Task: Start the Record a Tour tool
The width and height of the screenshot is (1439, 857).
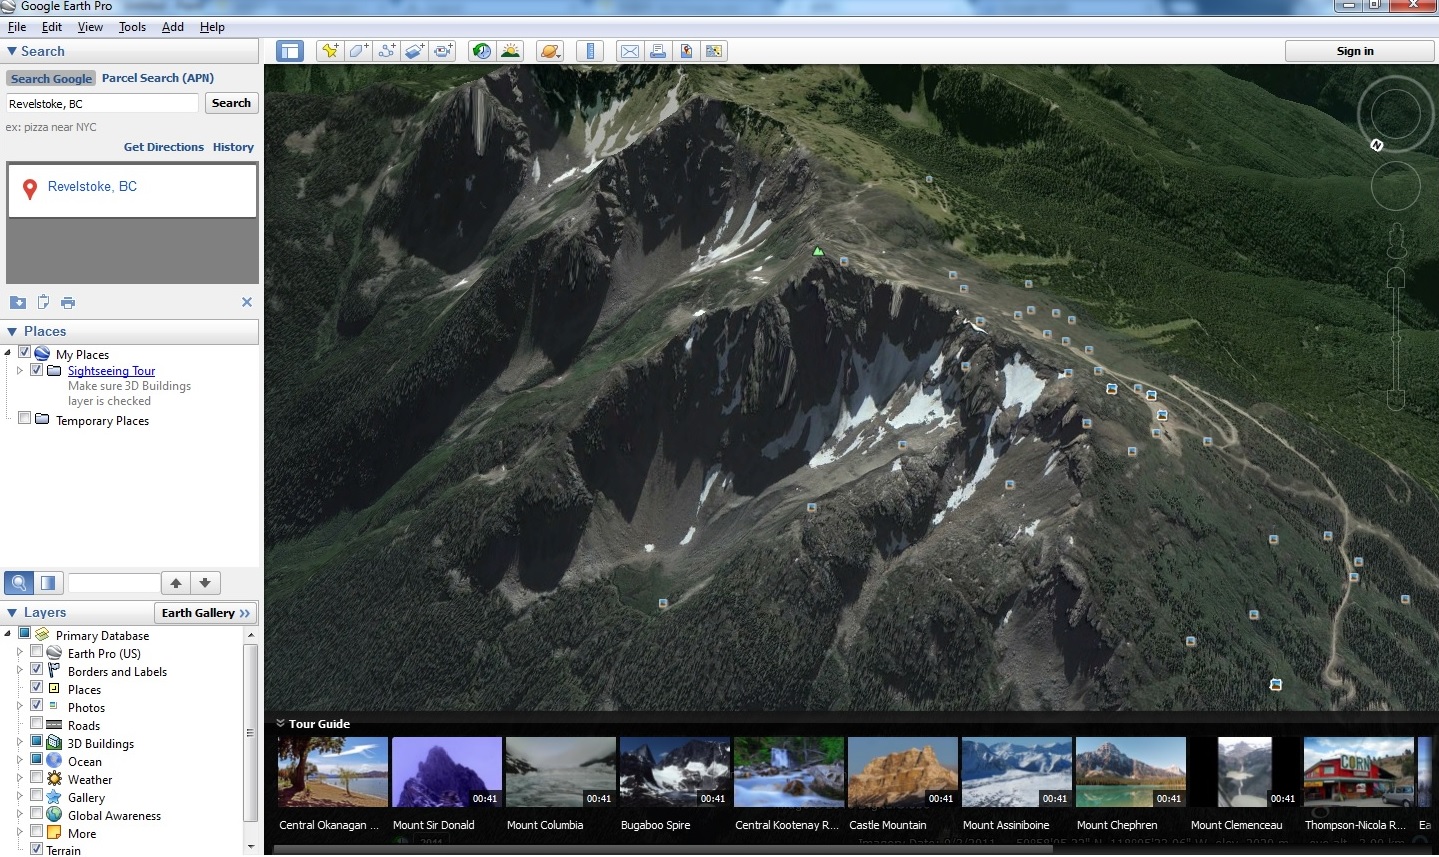Action: 443,51
